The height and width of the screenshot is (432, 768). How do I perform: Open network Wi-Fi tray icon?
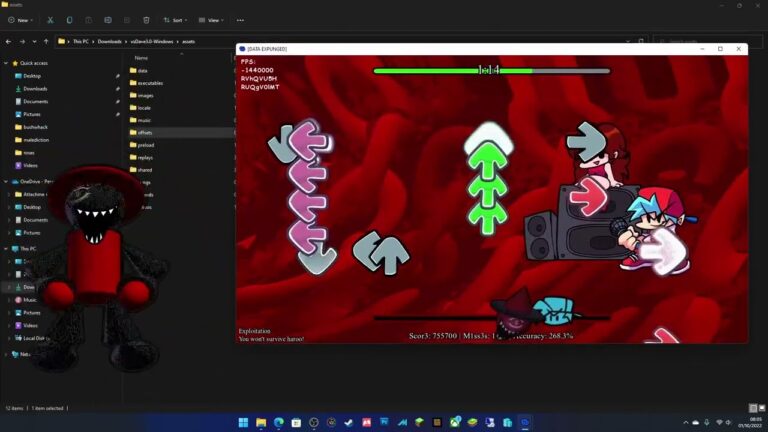pyautogui.click(x=719, y=422)
